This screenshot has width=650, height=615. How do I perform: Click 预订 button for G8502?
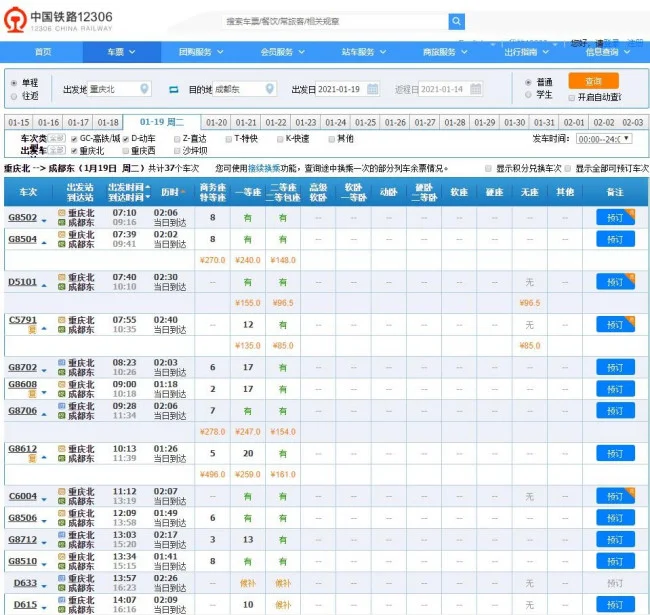pos(615,218)
